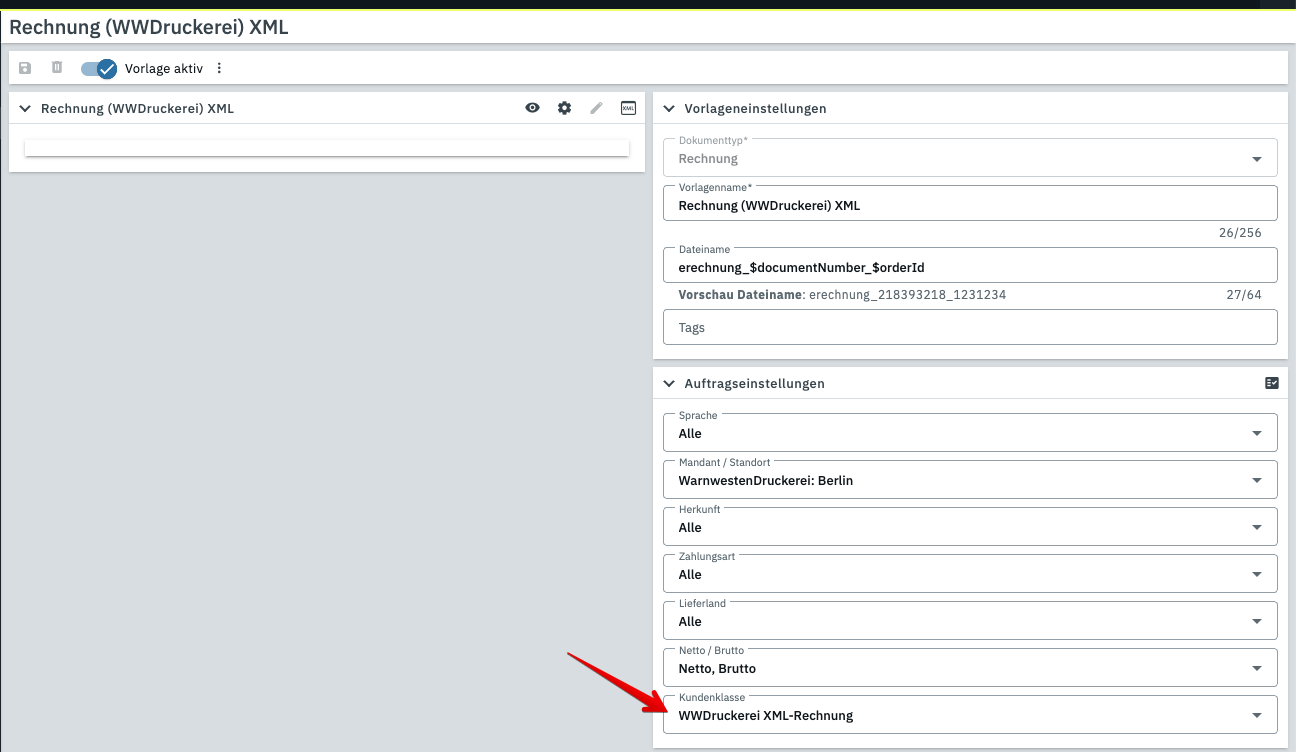The height and width of the screenshot is (752, 1296).
Task: Collapse the Rechnung (WWDruckerei) XML panel
Action: tap(25, 108)
